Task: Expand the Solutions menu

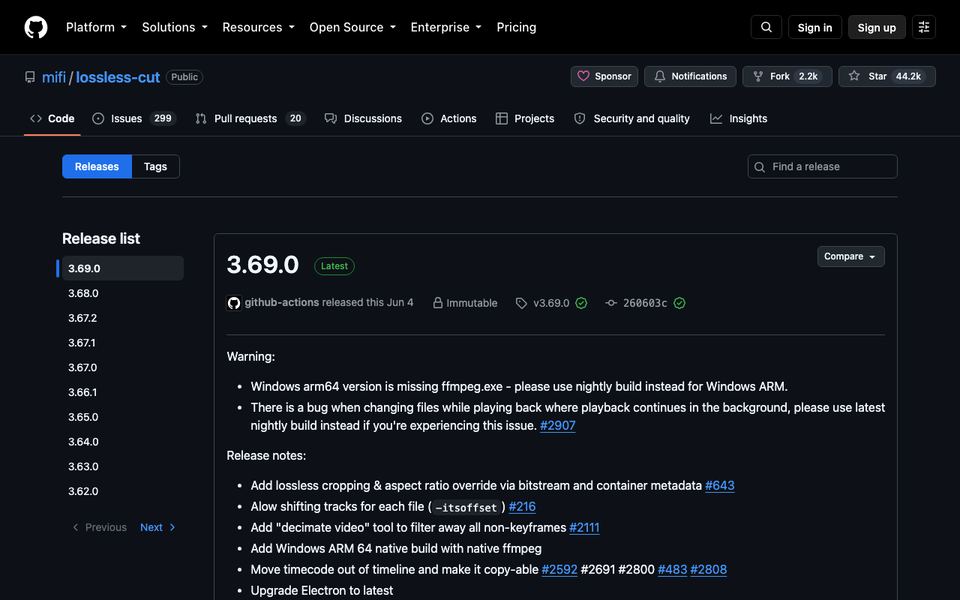Action: (174, 27)
